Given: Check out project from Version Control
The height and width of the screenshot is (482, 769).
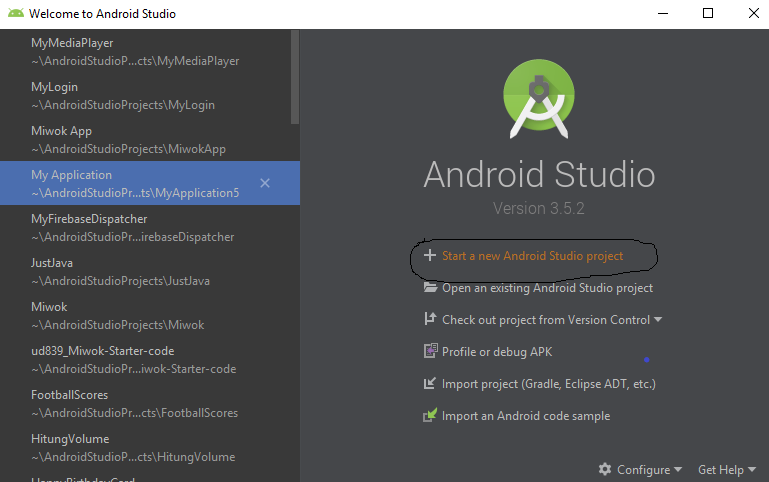Looking at the screenshot, I should [x=546, y=320].
